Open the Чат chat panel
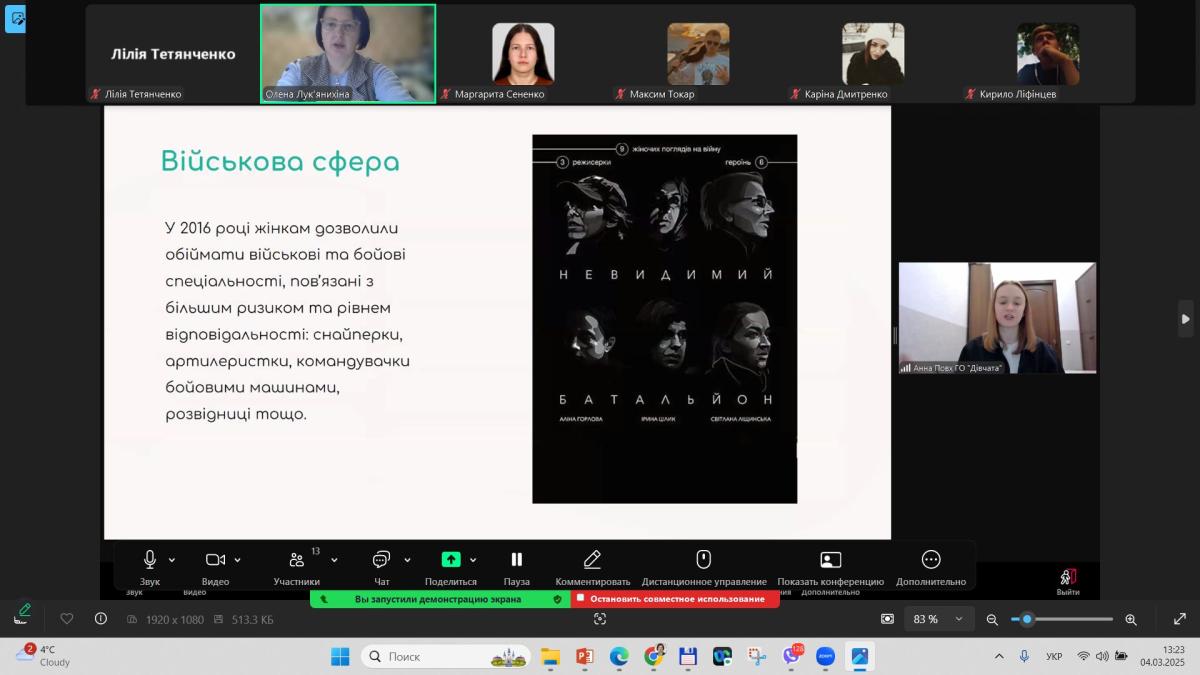This screenshot has width=1200, height=675. [x=381, y=560]
